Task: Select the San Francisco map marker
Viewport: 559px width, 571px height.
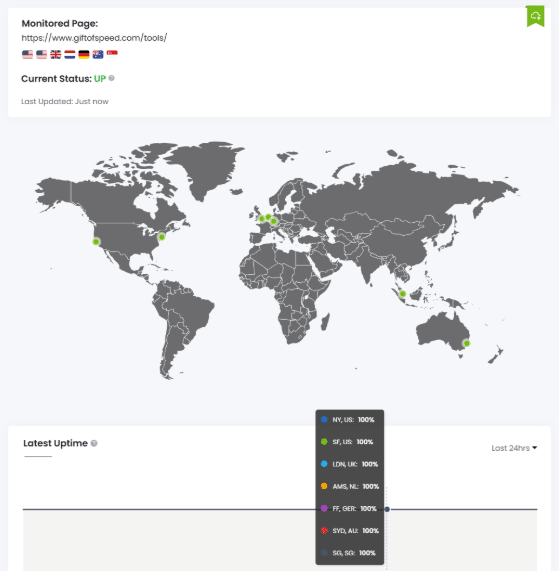Action: tap(96, 241)
